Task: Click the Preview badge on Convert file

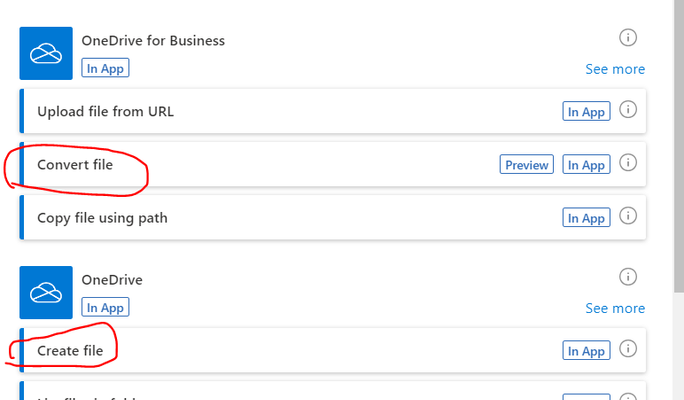Action: pyautogui.click(x=526, y=165)
